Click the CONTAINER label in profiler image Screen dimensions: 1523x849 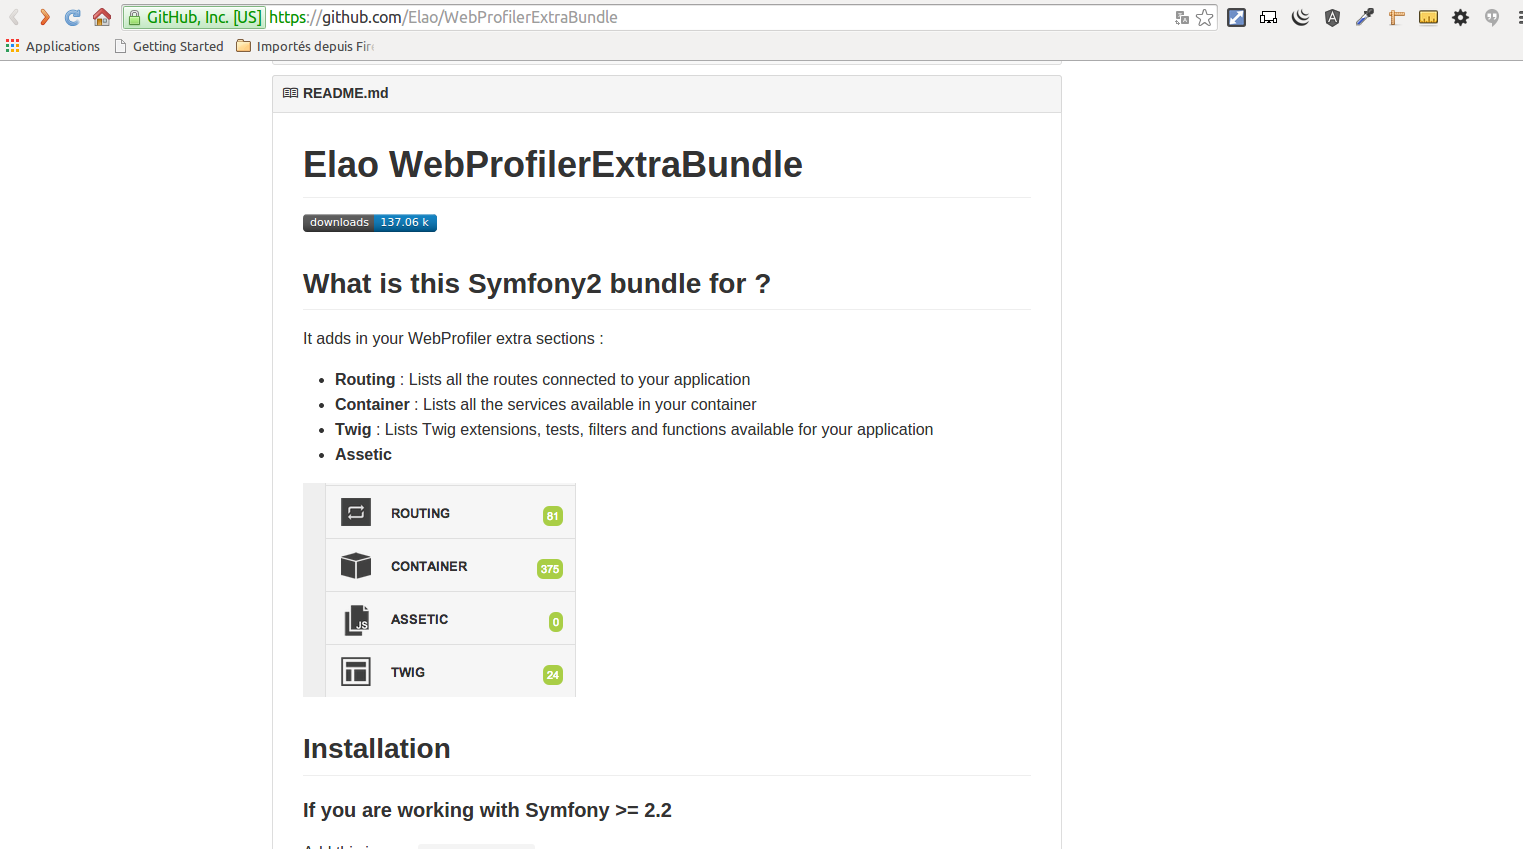[x=429, y=566]
